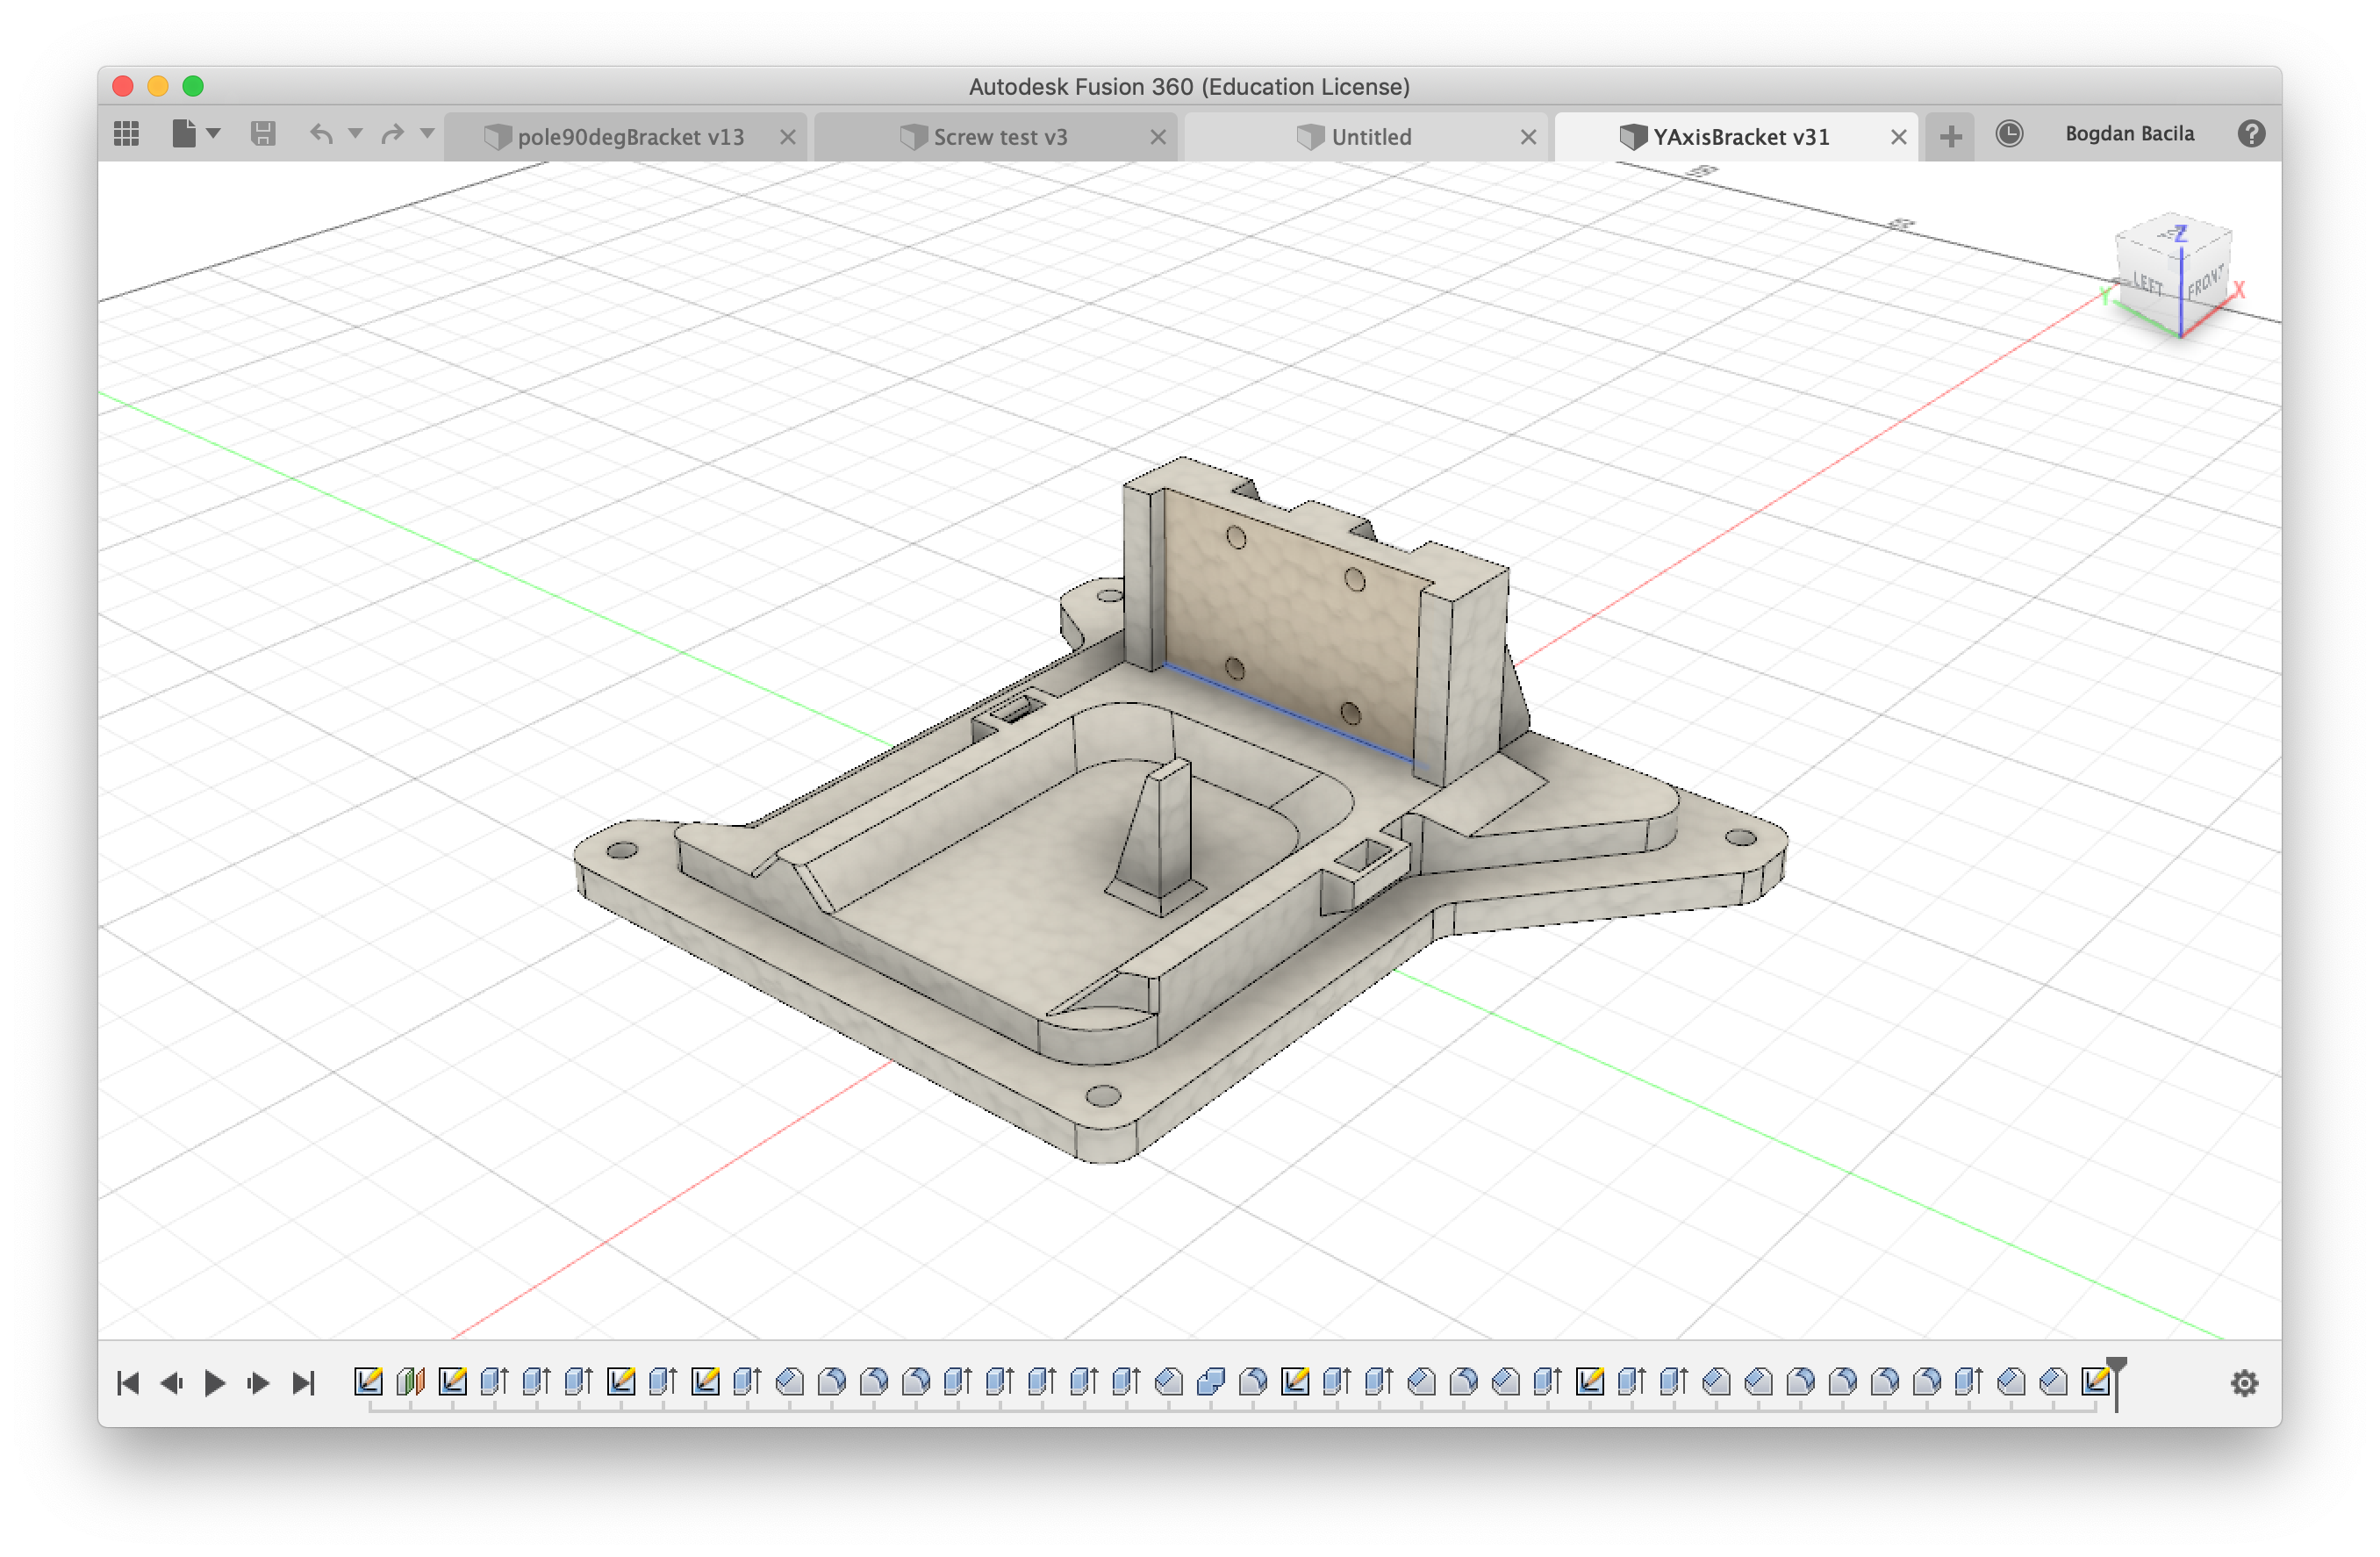Close the YAxisBracket v31 tab
Screen dimensions: 2380x1557
click(1898, 137)
